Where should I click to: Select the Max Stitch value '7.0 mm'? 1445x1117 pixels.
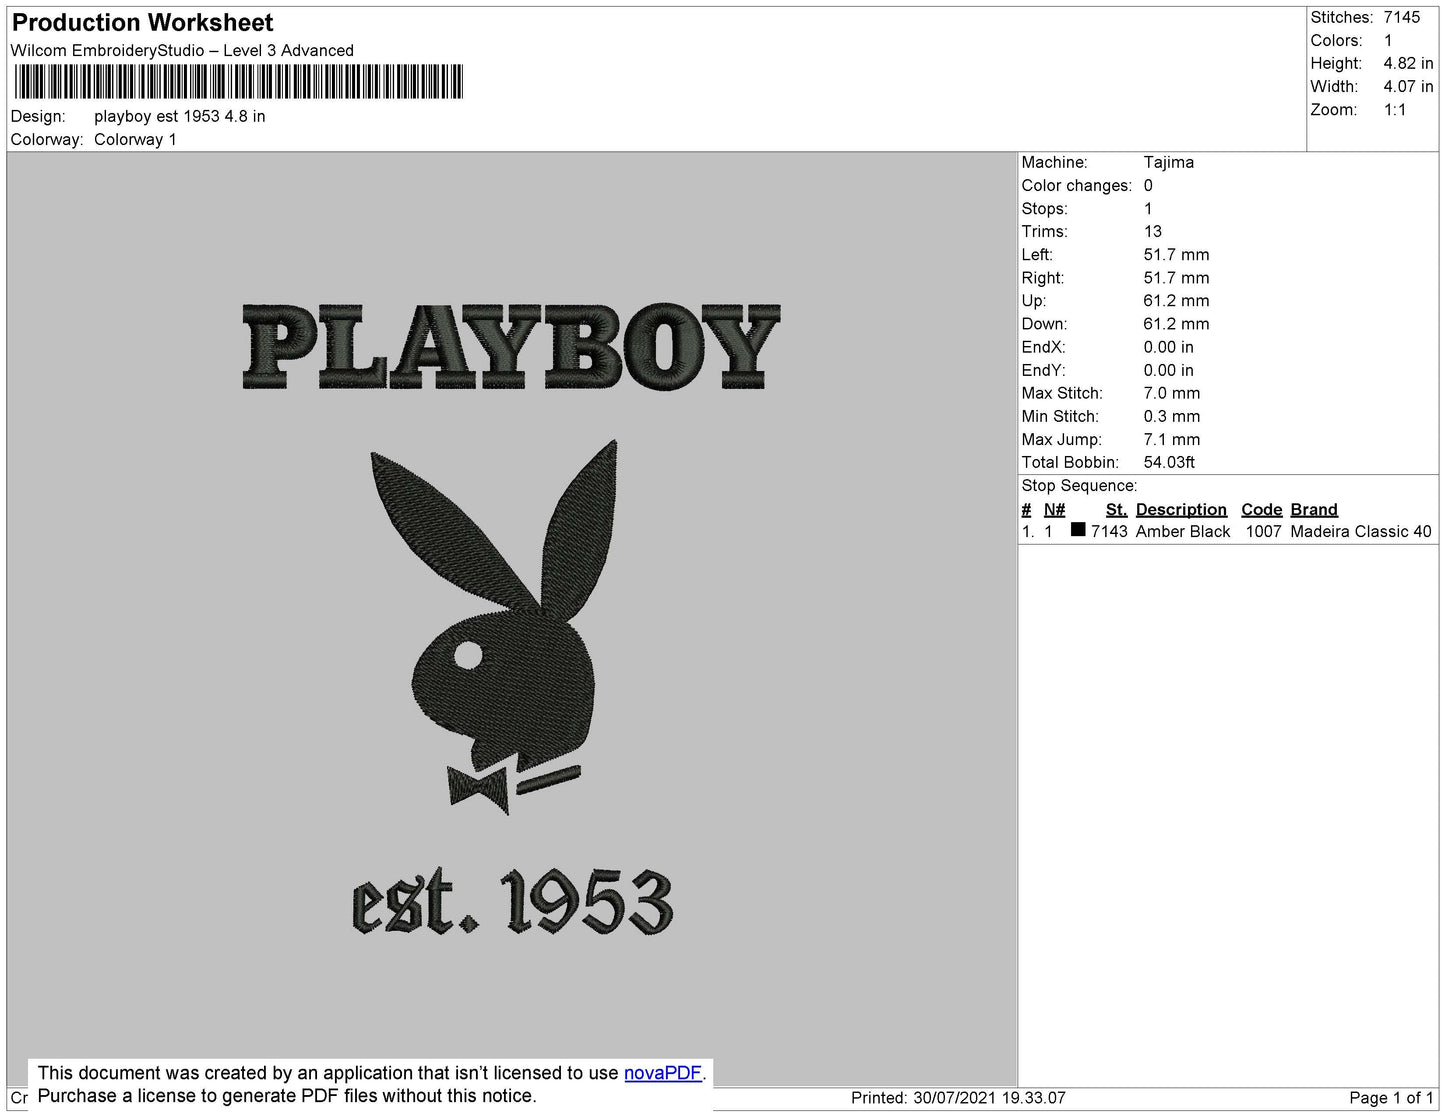1172,393
